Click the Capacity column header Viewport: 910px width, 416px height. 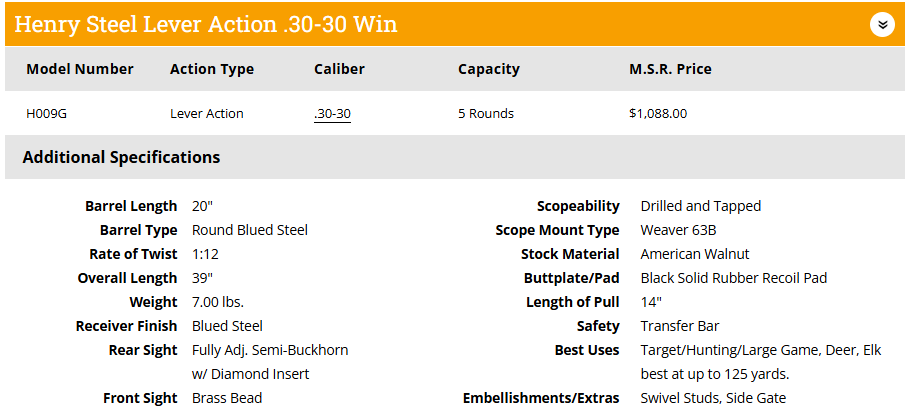click(x=489, y=69)
